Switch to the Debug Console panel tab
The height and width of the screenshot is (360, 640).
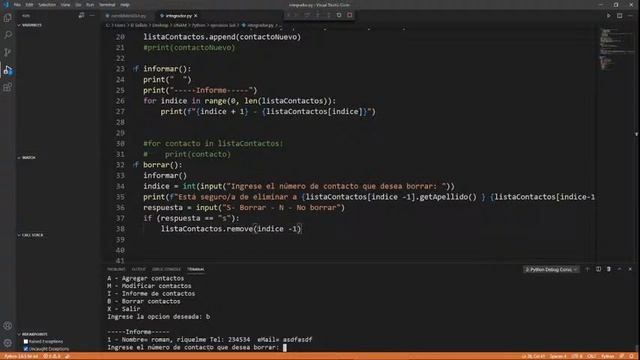pos(166,269)
